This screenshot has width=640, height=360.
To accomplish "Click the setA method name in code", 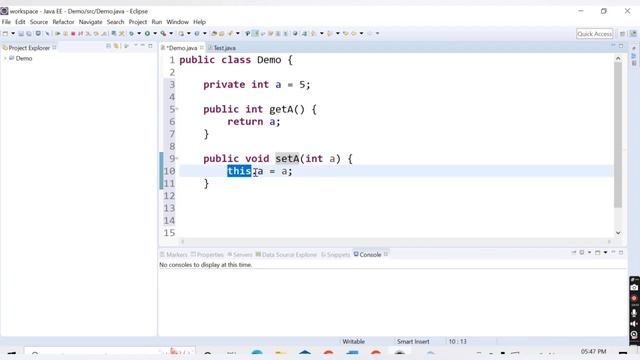I will tap(287, 158).
